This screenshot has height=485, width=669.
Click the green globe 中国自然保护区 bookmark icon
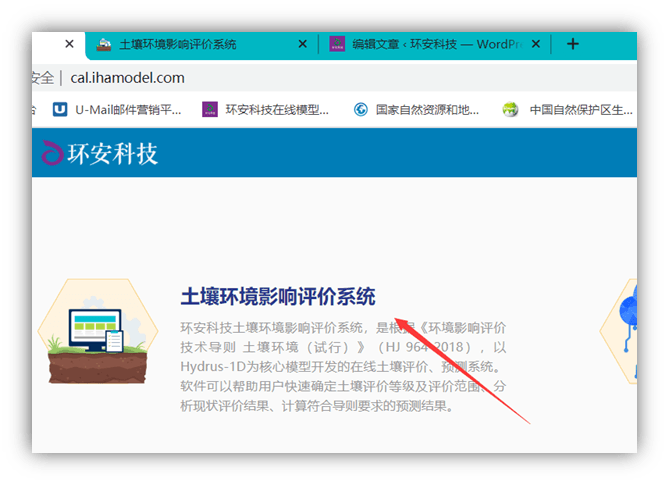(x=510, y=110)
